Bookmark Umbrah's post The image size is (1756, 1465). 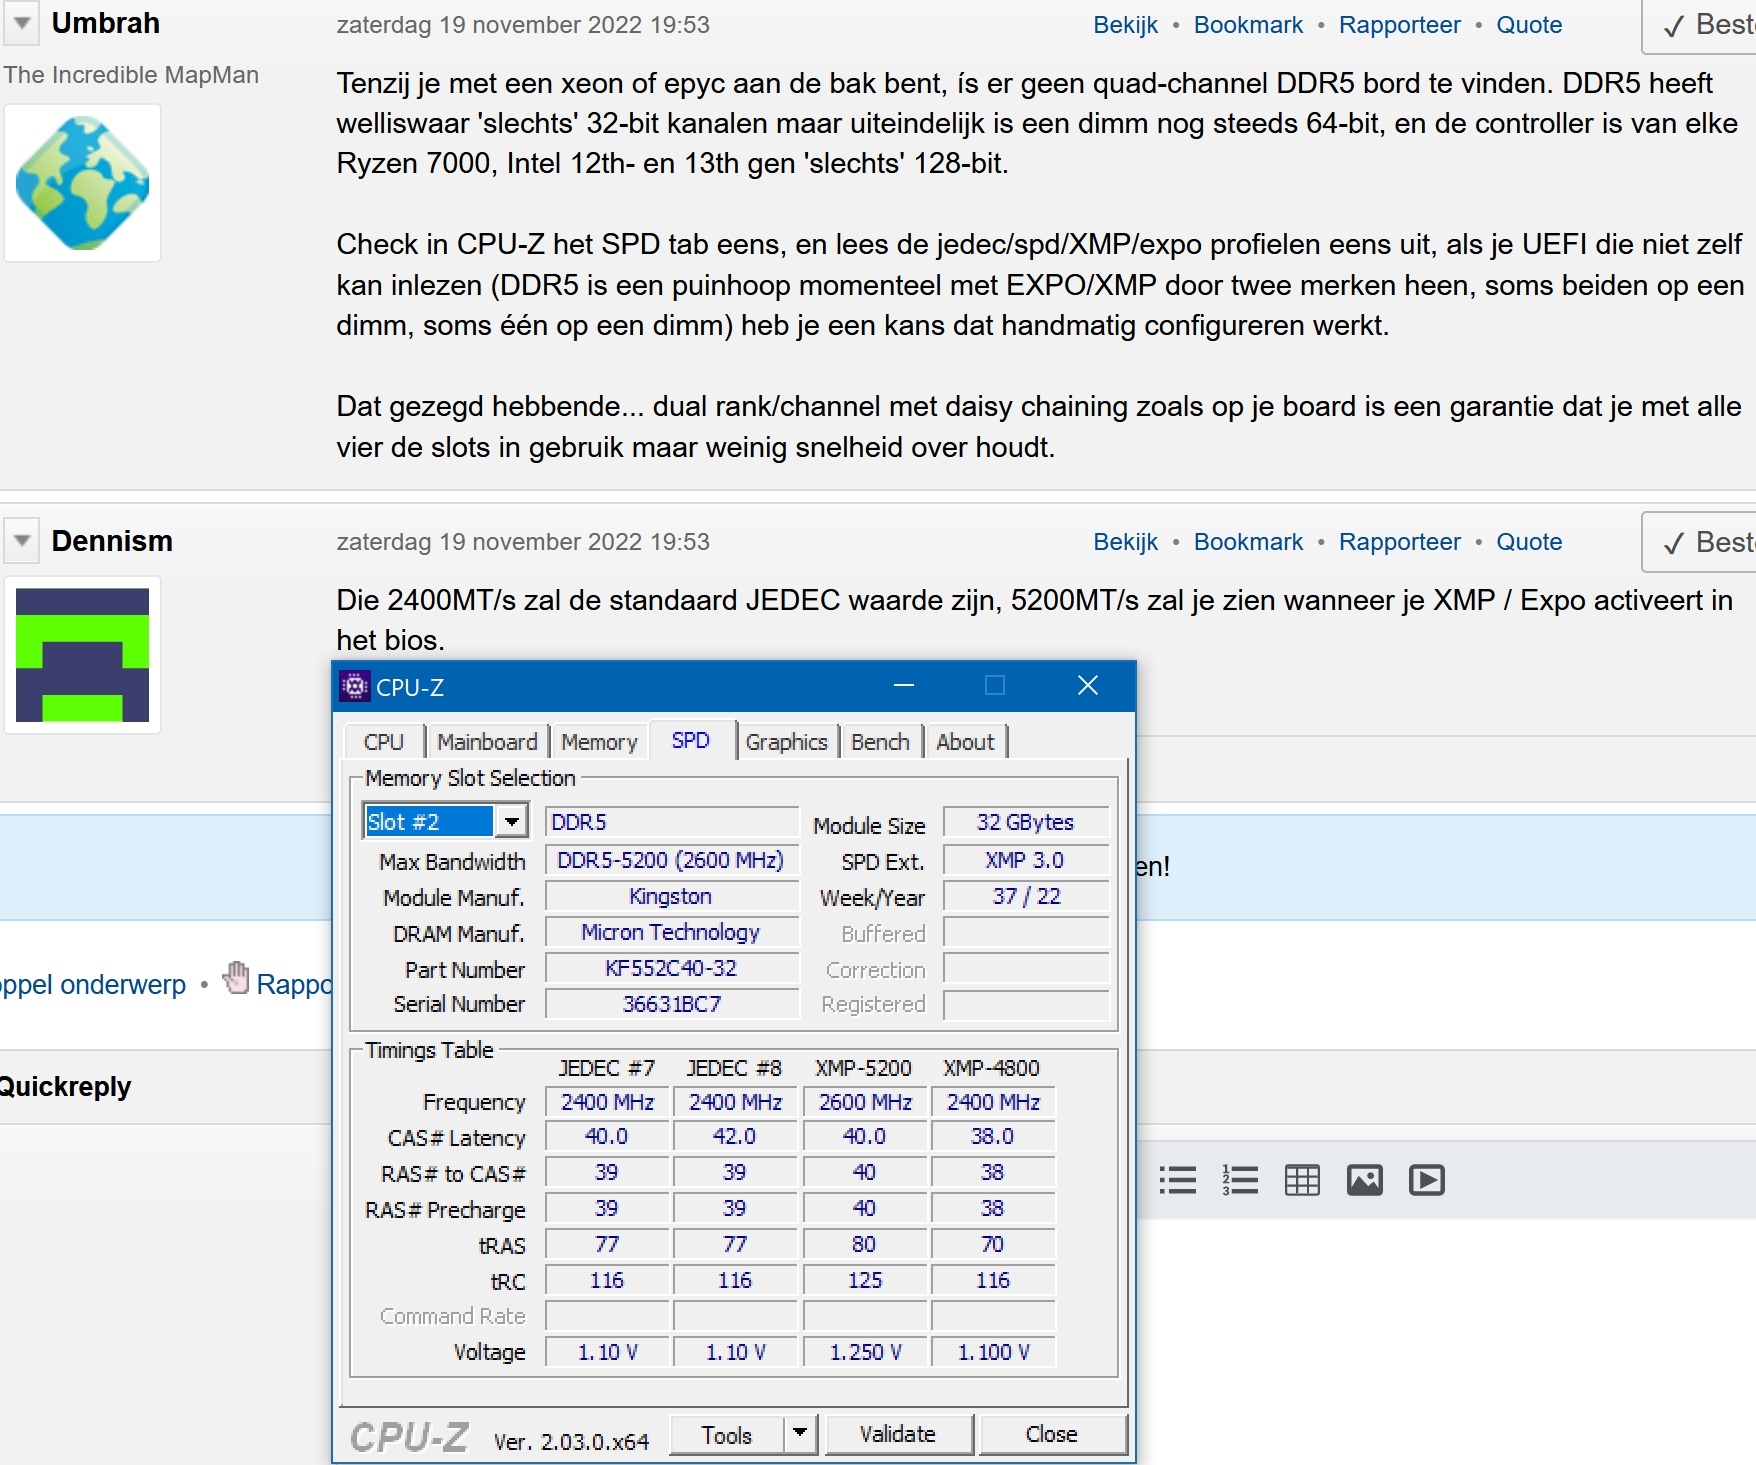tap(1249, 25)
